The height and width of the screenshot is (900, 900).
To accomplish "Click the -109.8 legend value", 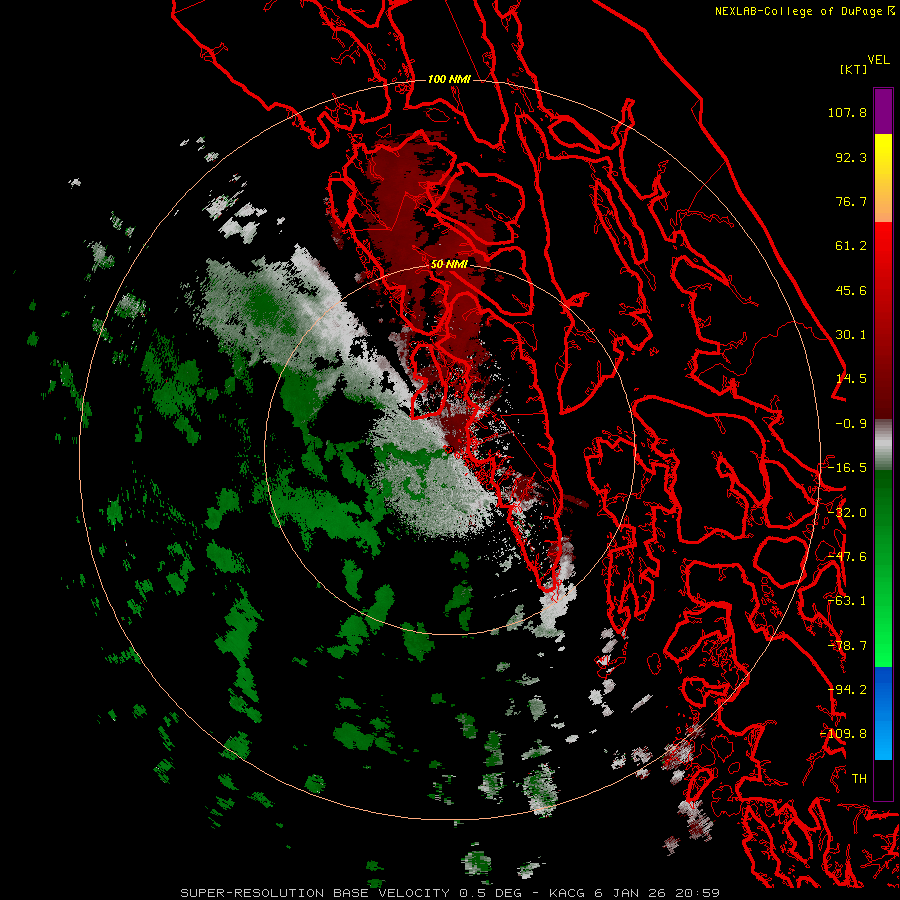I will click(844, 734).
